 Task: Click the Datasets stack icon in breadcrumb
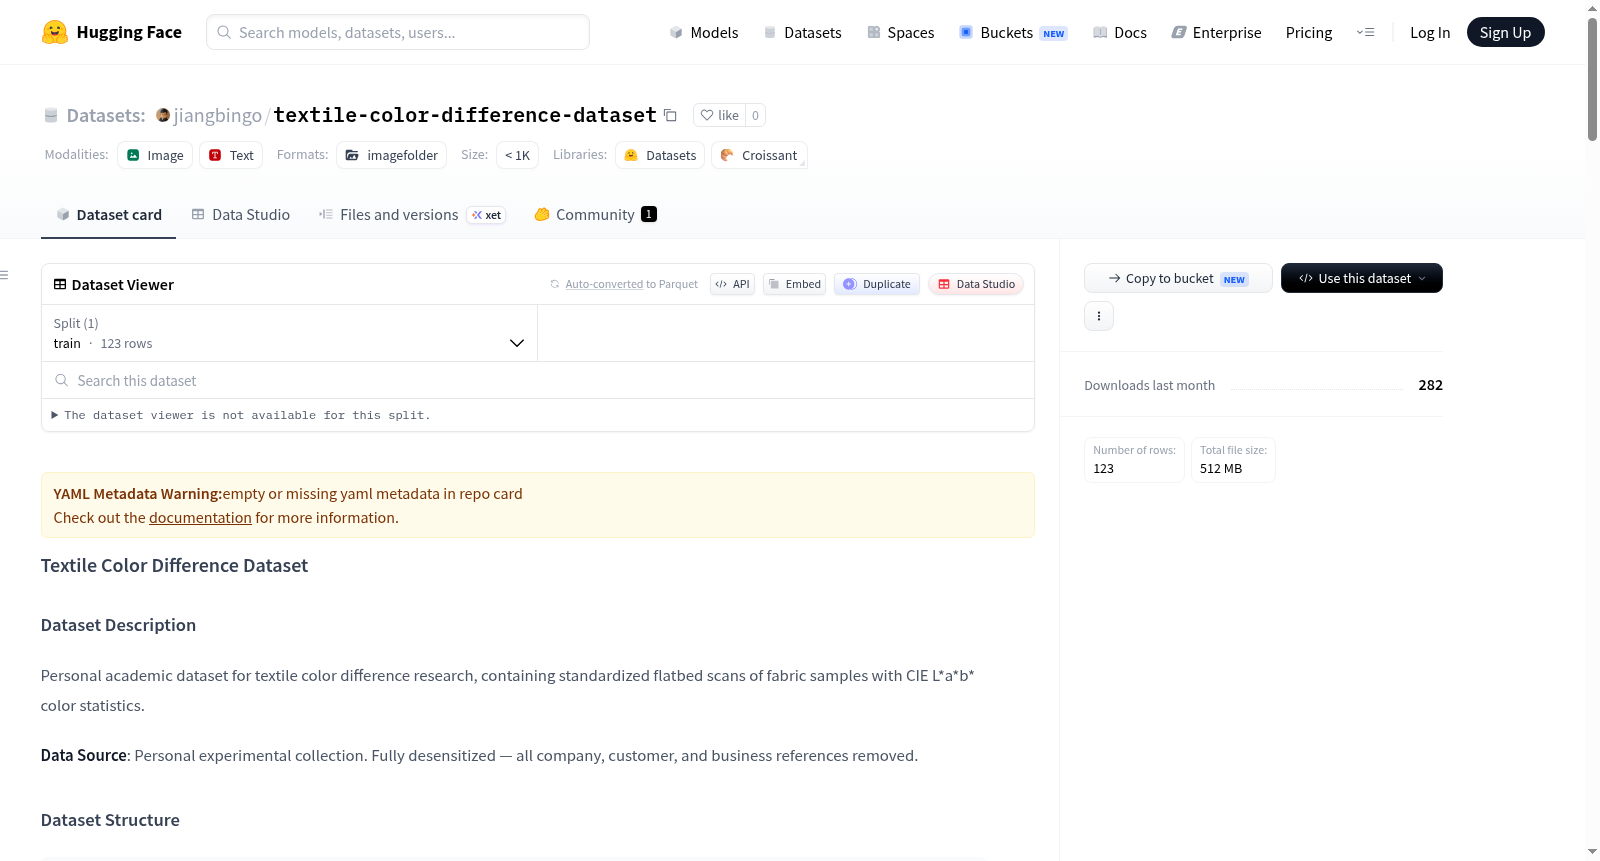(x=51, y=116)
